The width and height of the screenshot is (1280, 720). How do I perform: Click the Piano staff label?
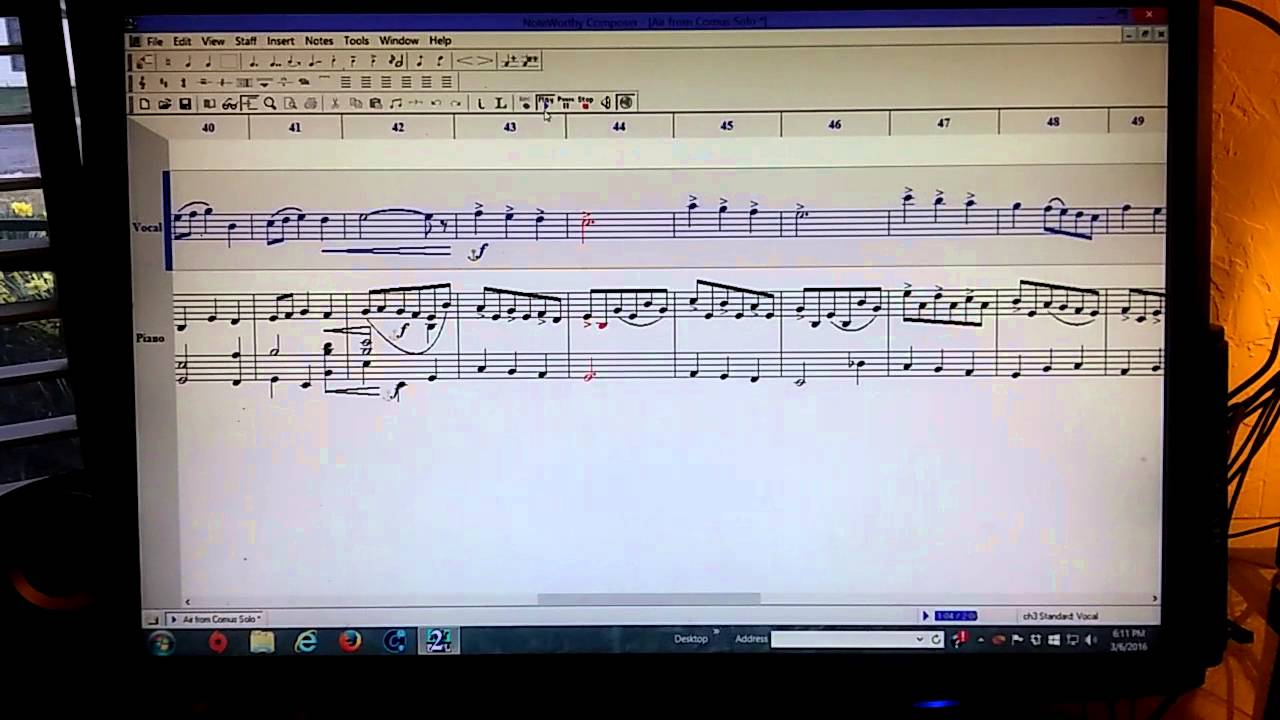click(150, 338)
